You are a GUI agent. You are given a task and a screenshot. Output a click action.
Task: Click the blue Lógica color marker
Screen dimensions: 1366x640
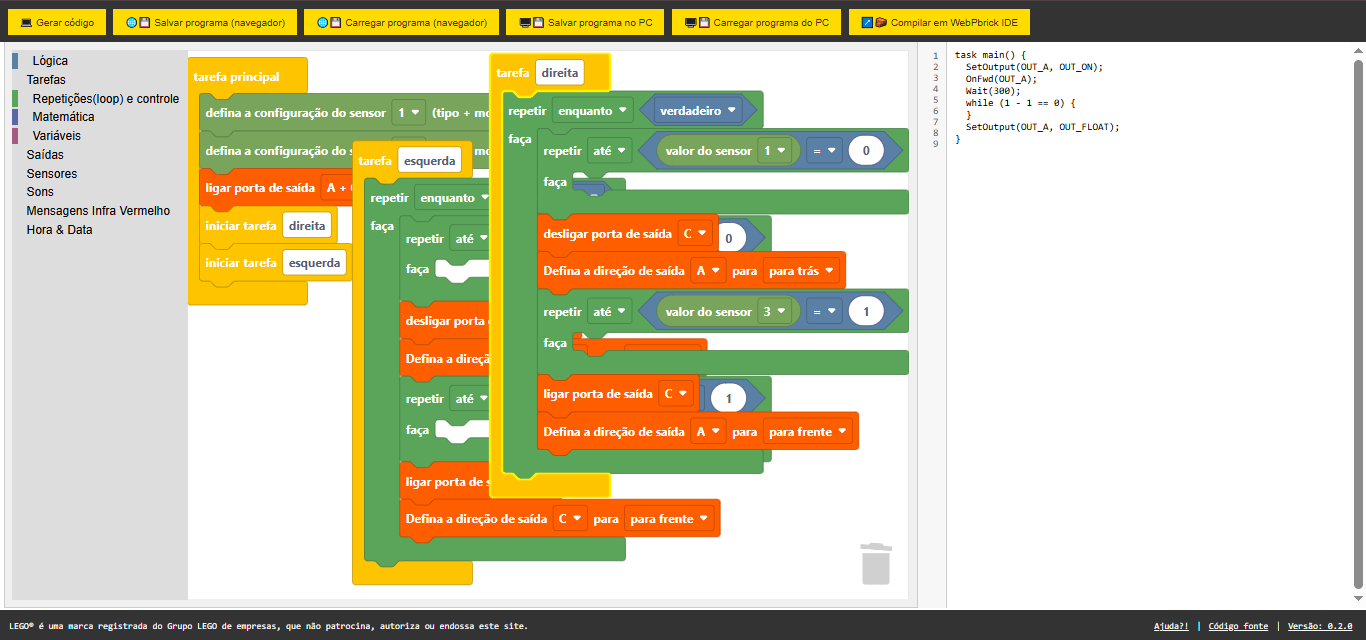(x=15, y=61)
